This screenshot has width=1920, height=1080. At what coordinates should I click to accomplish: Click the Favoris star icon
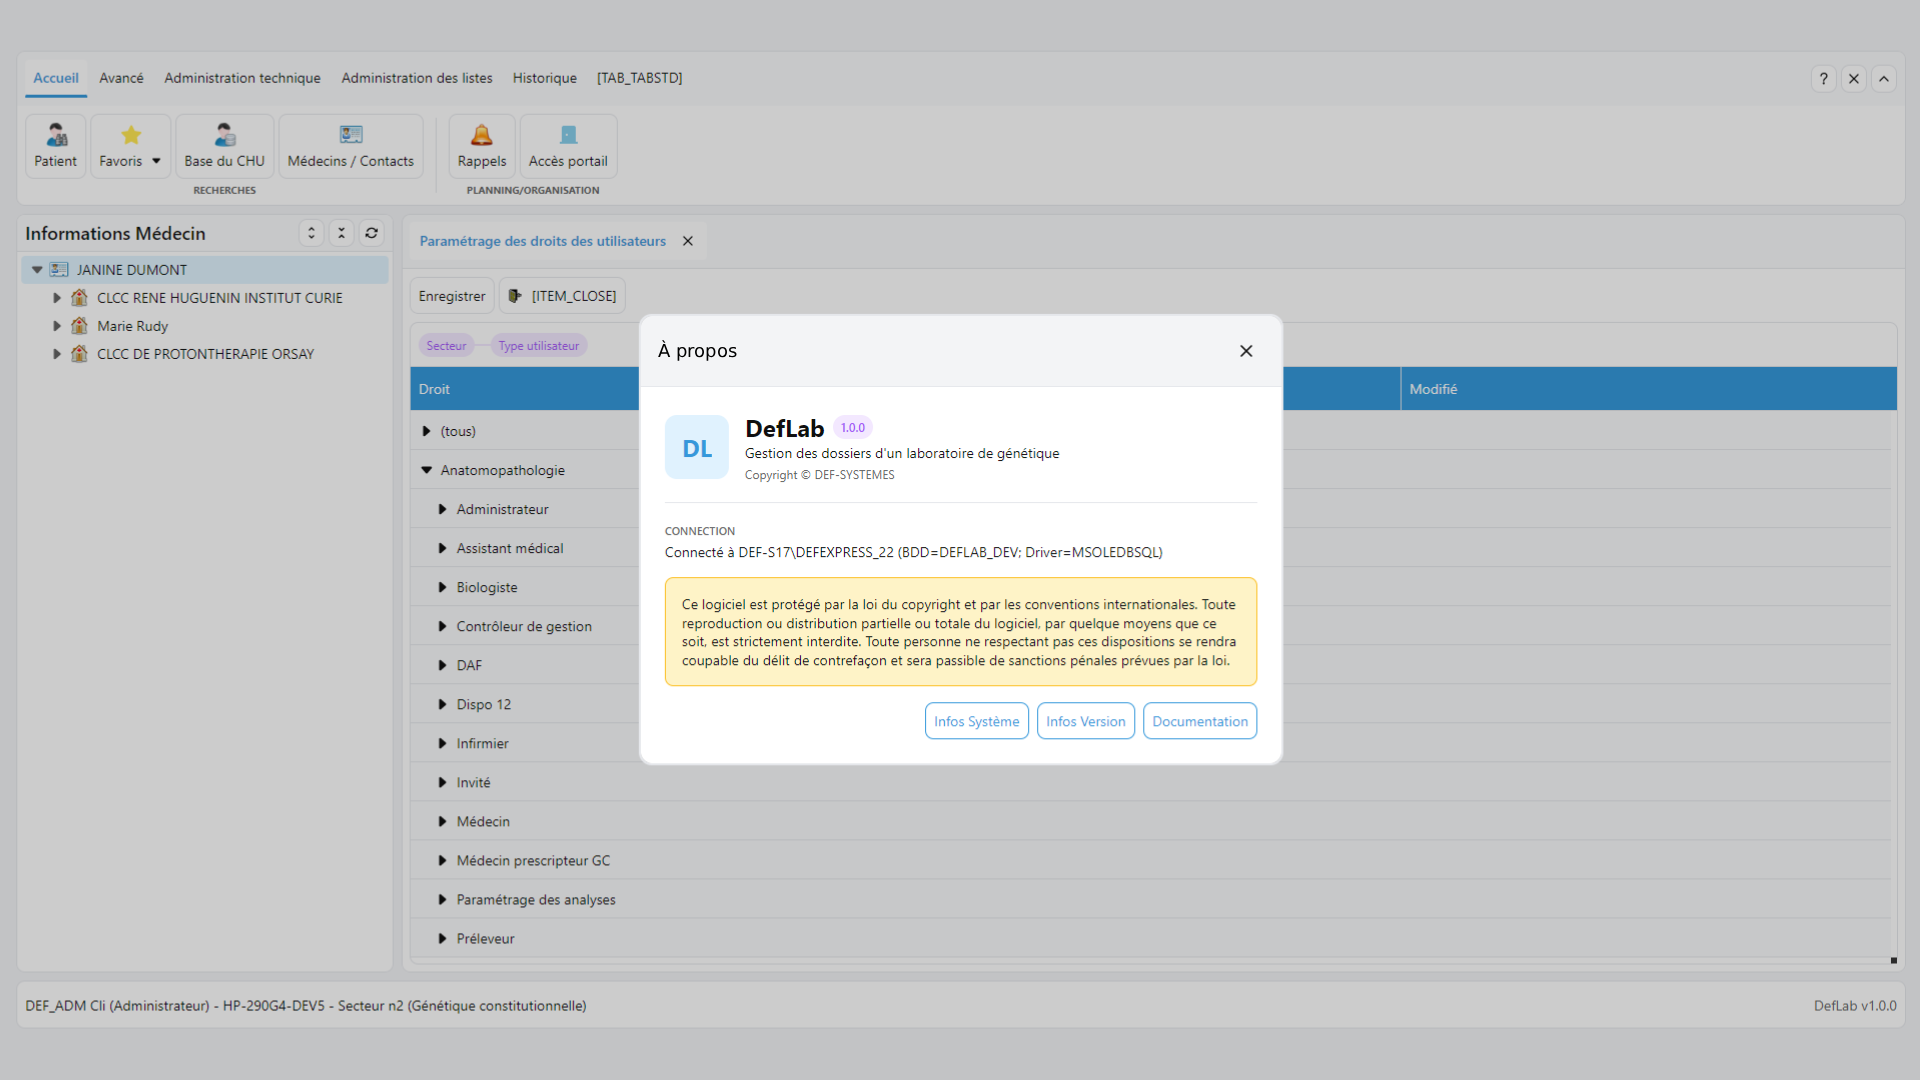pos(131,135)
